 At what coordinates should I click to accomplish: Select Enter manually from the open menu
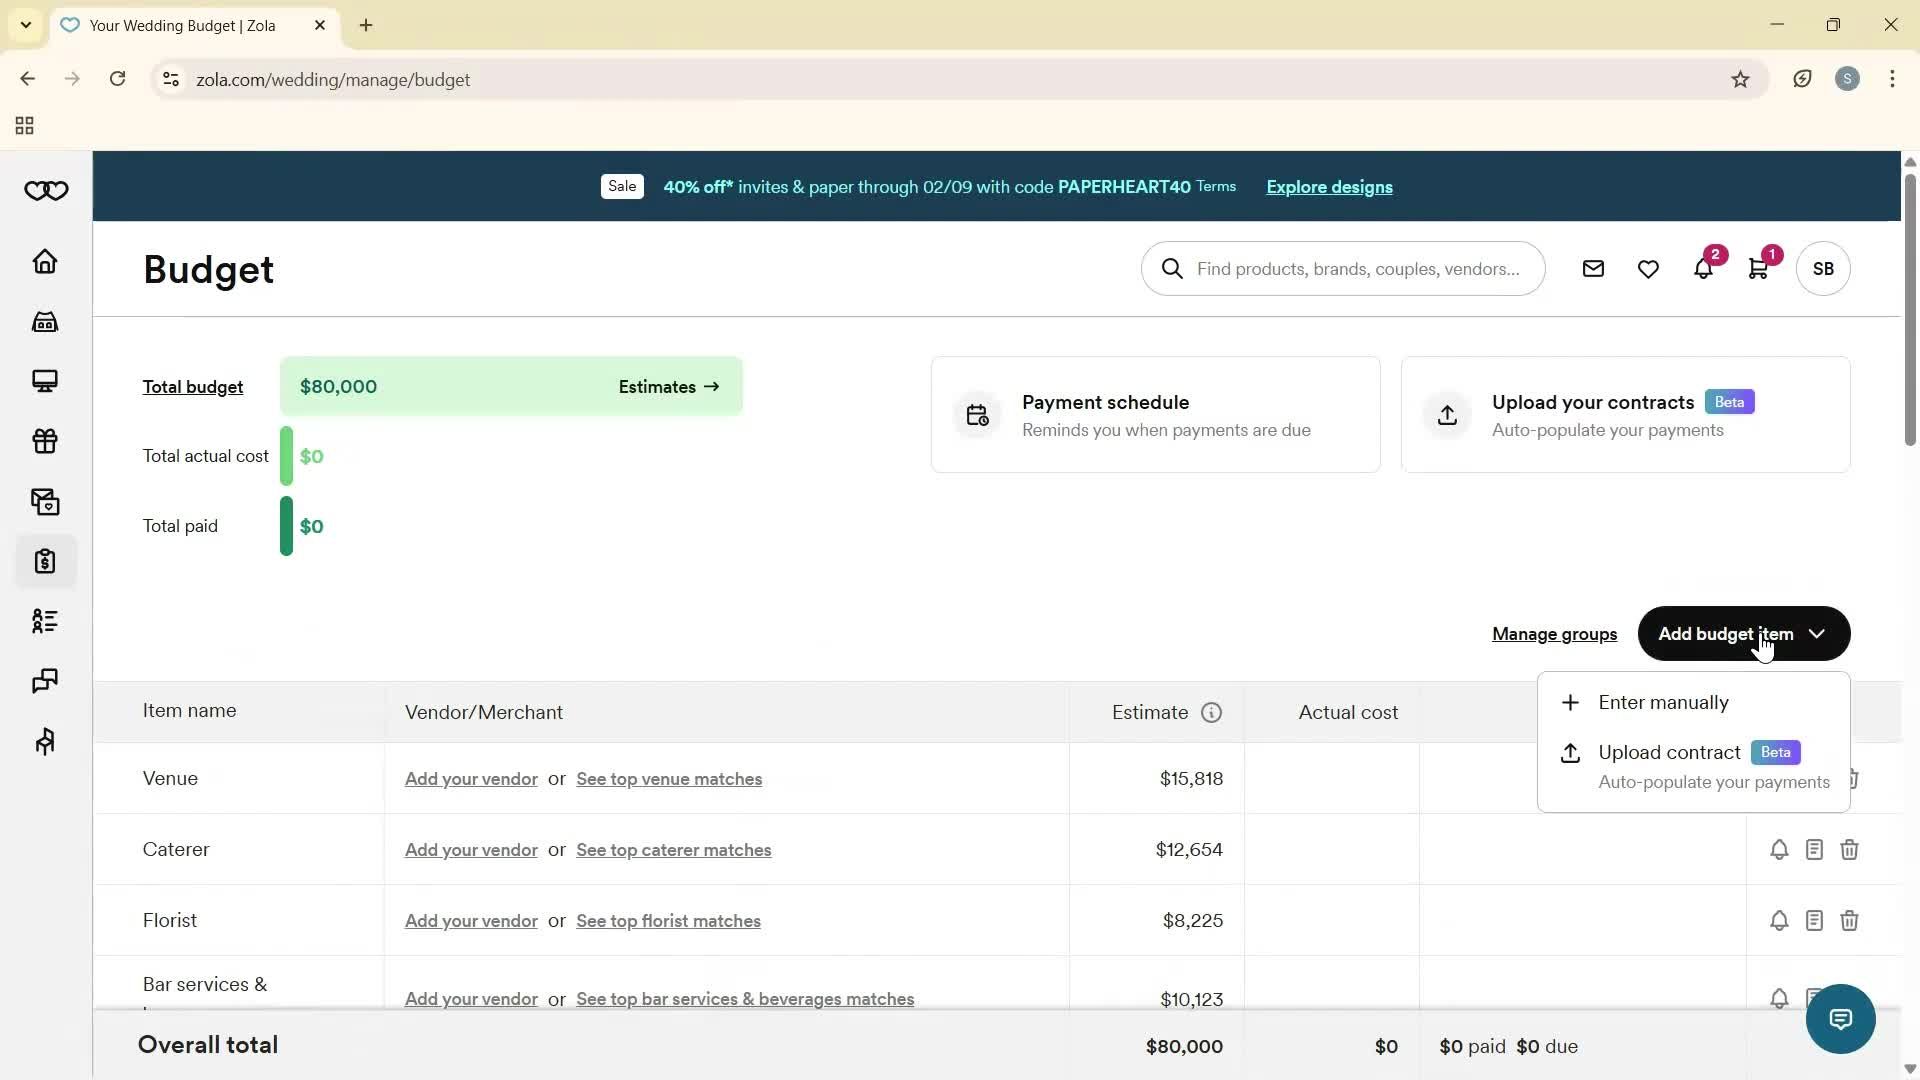tap(1664, 702)
